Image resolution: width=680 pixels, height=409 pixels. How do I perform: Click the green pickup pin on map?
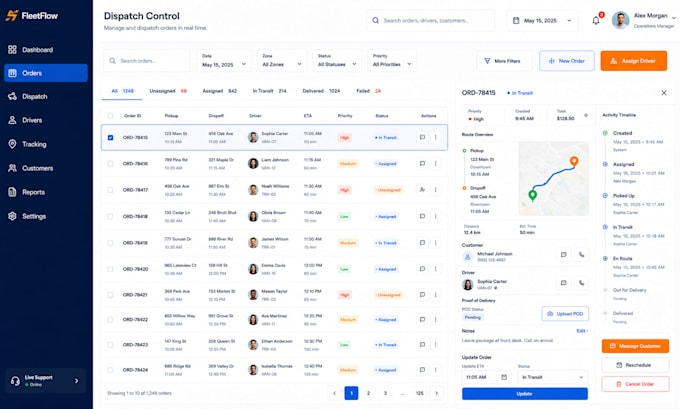click(533, 195)
